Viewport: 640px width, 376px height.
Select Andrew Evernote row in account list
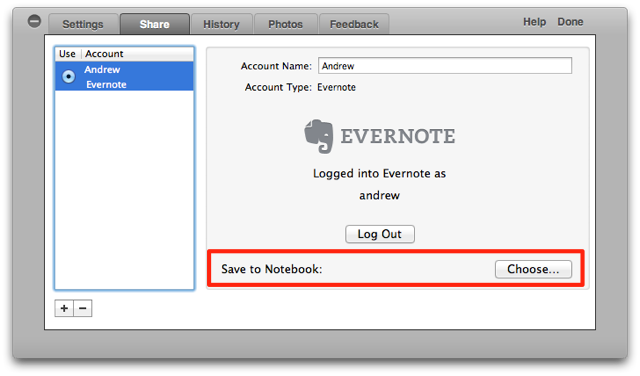(124, 76)
